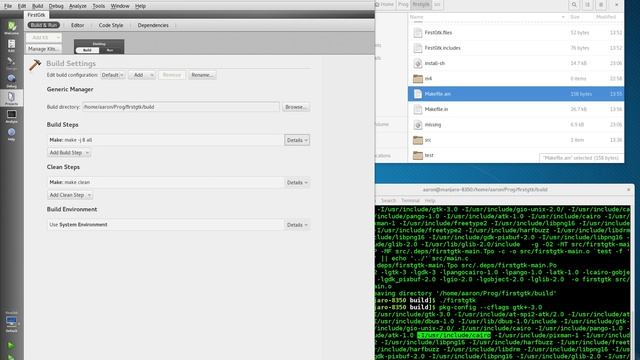Expand Details for make all step

(297, 140)
